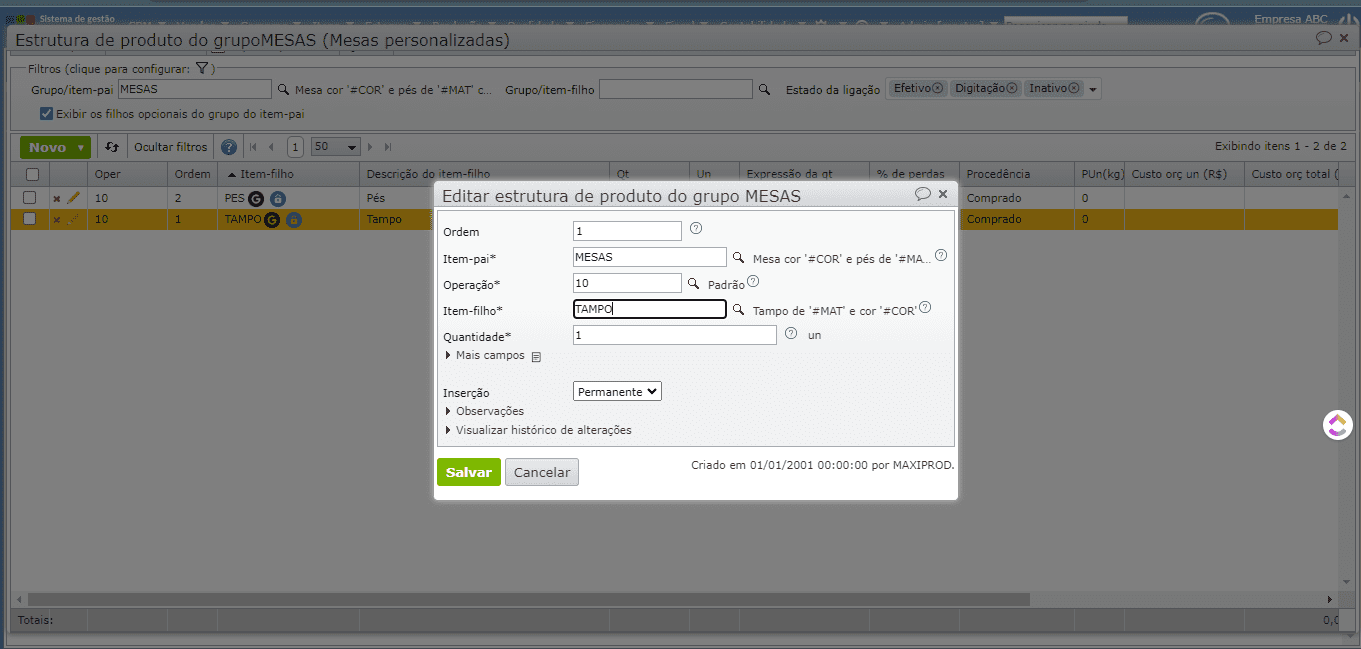
Task: Click Ocultar filtros
Action: coord(171,147)
